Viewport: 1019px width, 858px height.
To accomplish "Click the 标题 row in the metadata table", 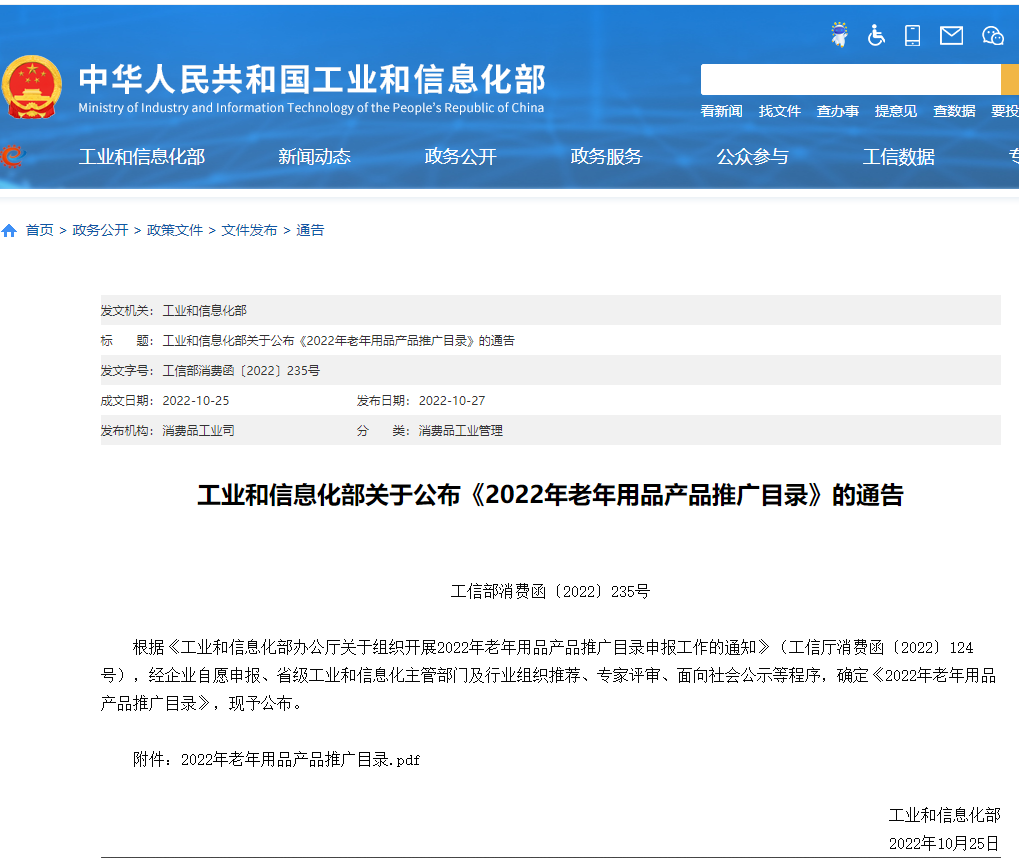I will pos(550,340).
